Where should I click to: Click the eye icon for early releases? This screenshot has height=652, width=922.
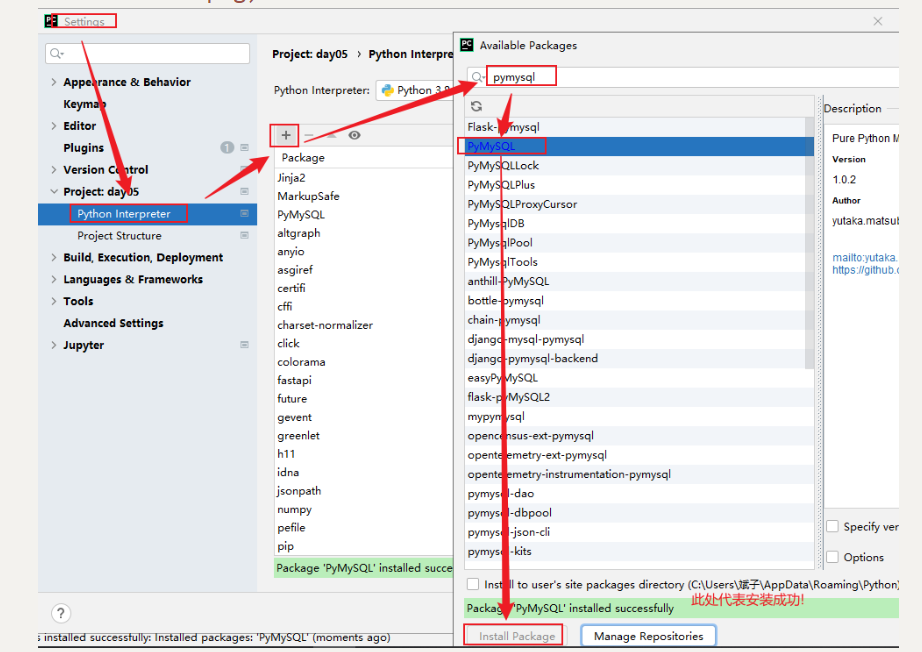(354, 135)
